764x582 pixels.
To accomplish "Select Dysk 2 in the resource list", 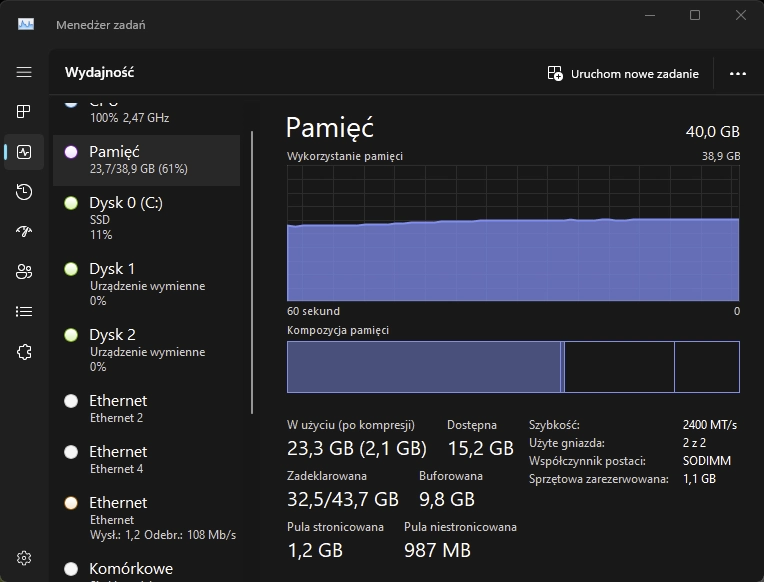I will click(x=146, y=349).
